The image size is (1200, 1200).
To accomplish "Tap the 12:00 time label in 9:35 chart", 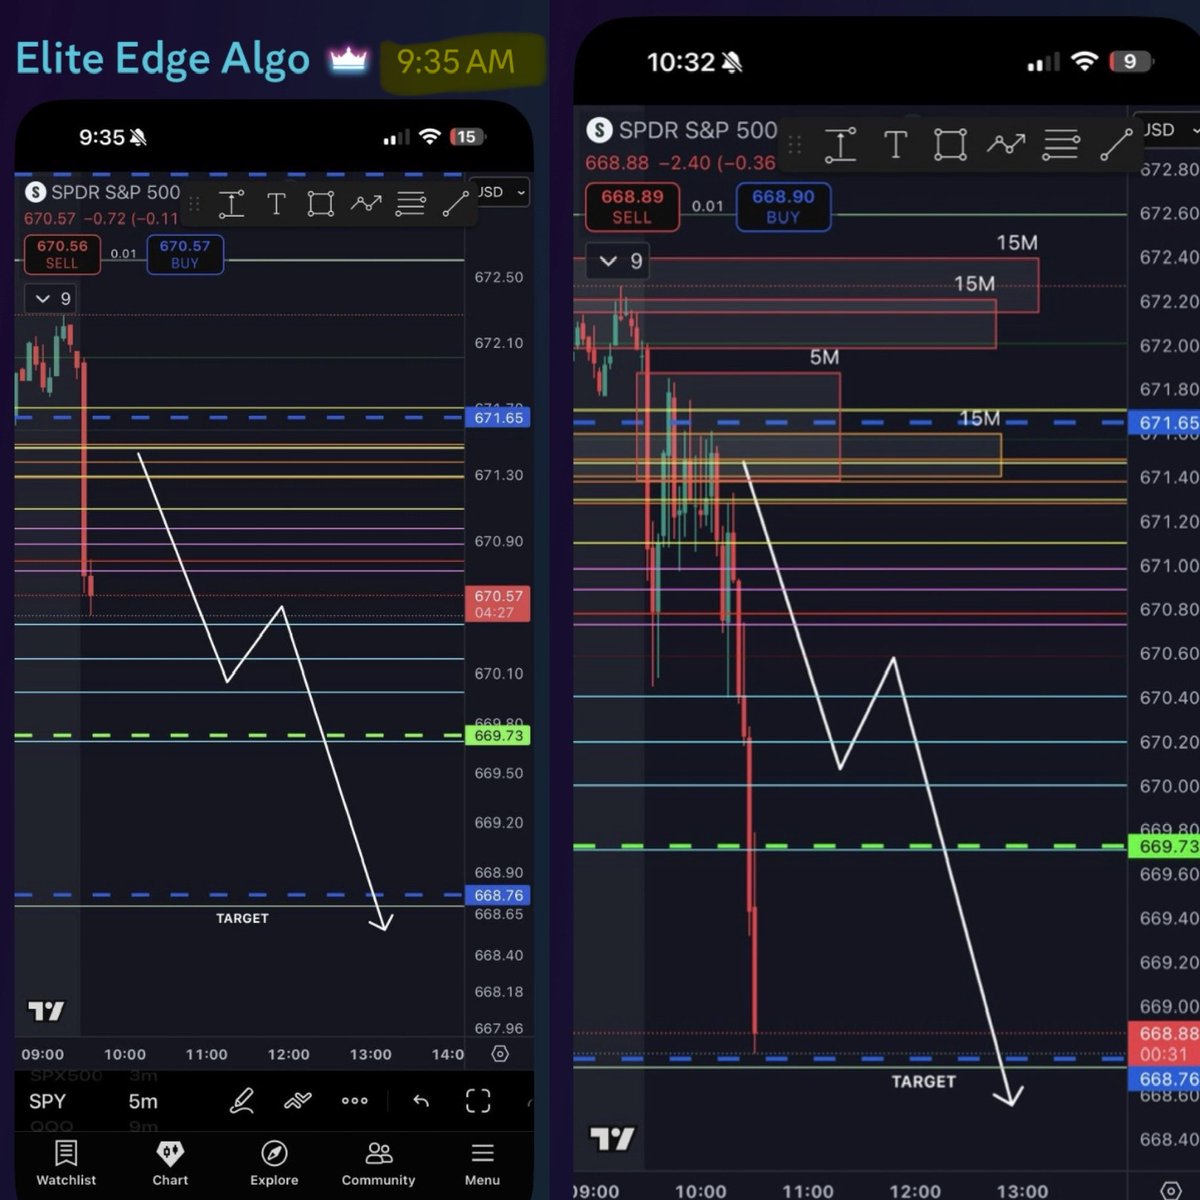I will click(288, 1054).
